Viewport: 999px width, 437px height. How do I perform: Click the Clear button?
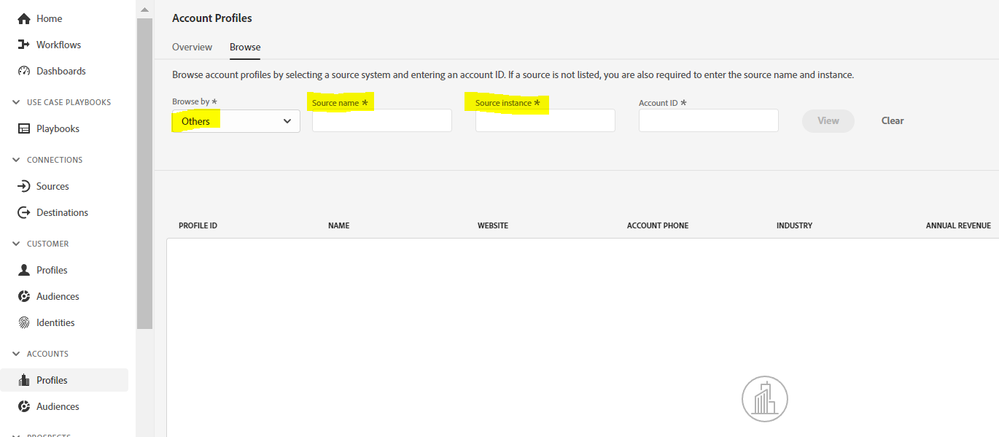click(893, 120)
